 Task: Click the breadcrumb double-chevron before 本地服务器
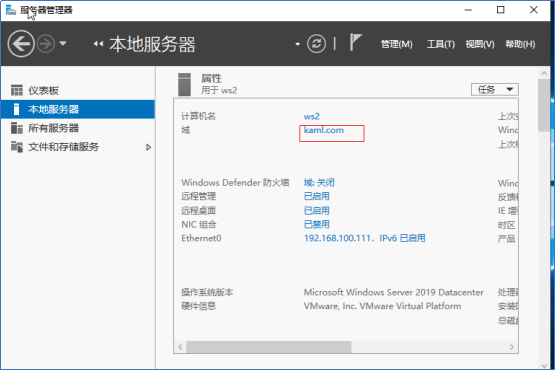click(98, 44)
